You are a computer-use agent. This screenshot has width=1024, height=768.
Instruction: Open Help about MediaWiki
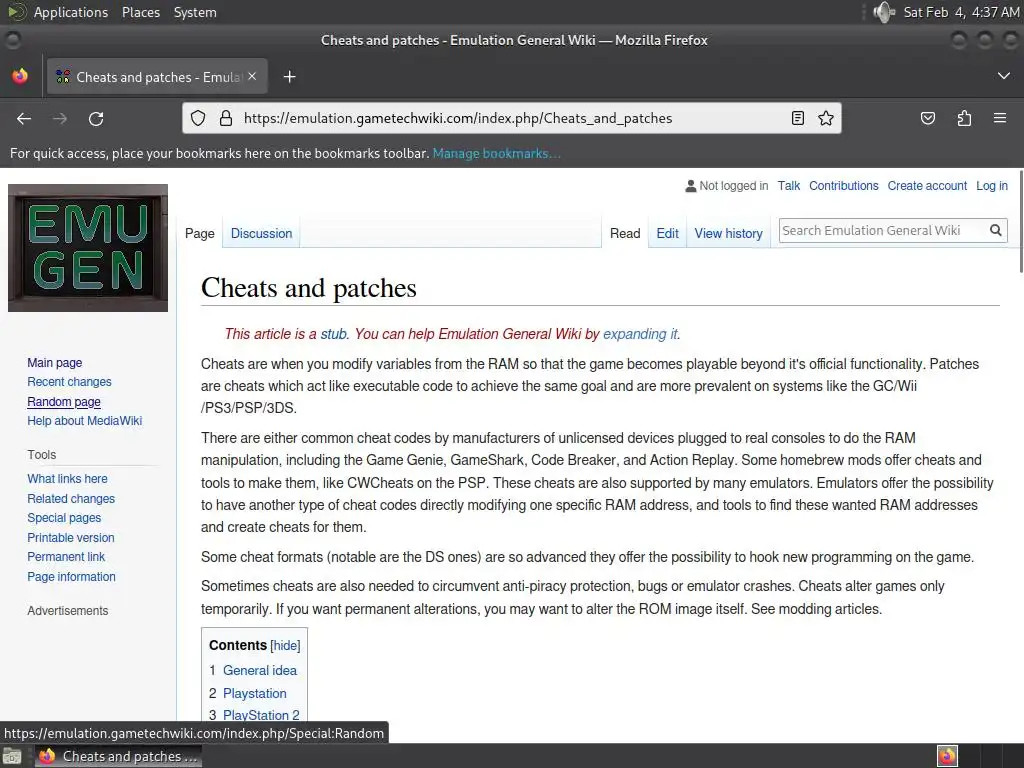point(84,421)
